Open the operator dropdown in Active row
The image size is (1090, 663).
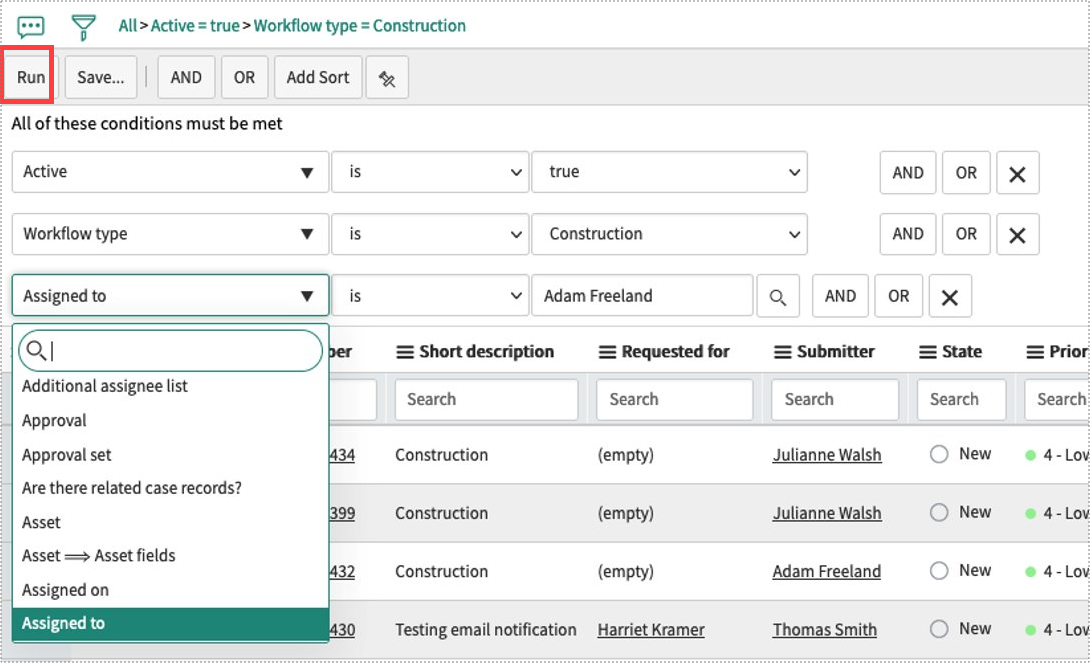pyautogui.click(x=430, y=172)
